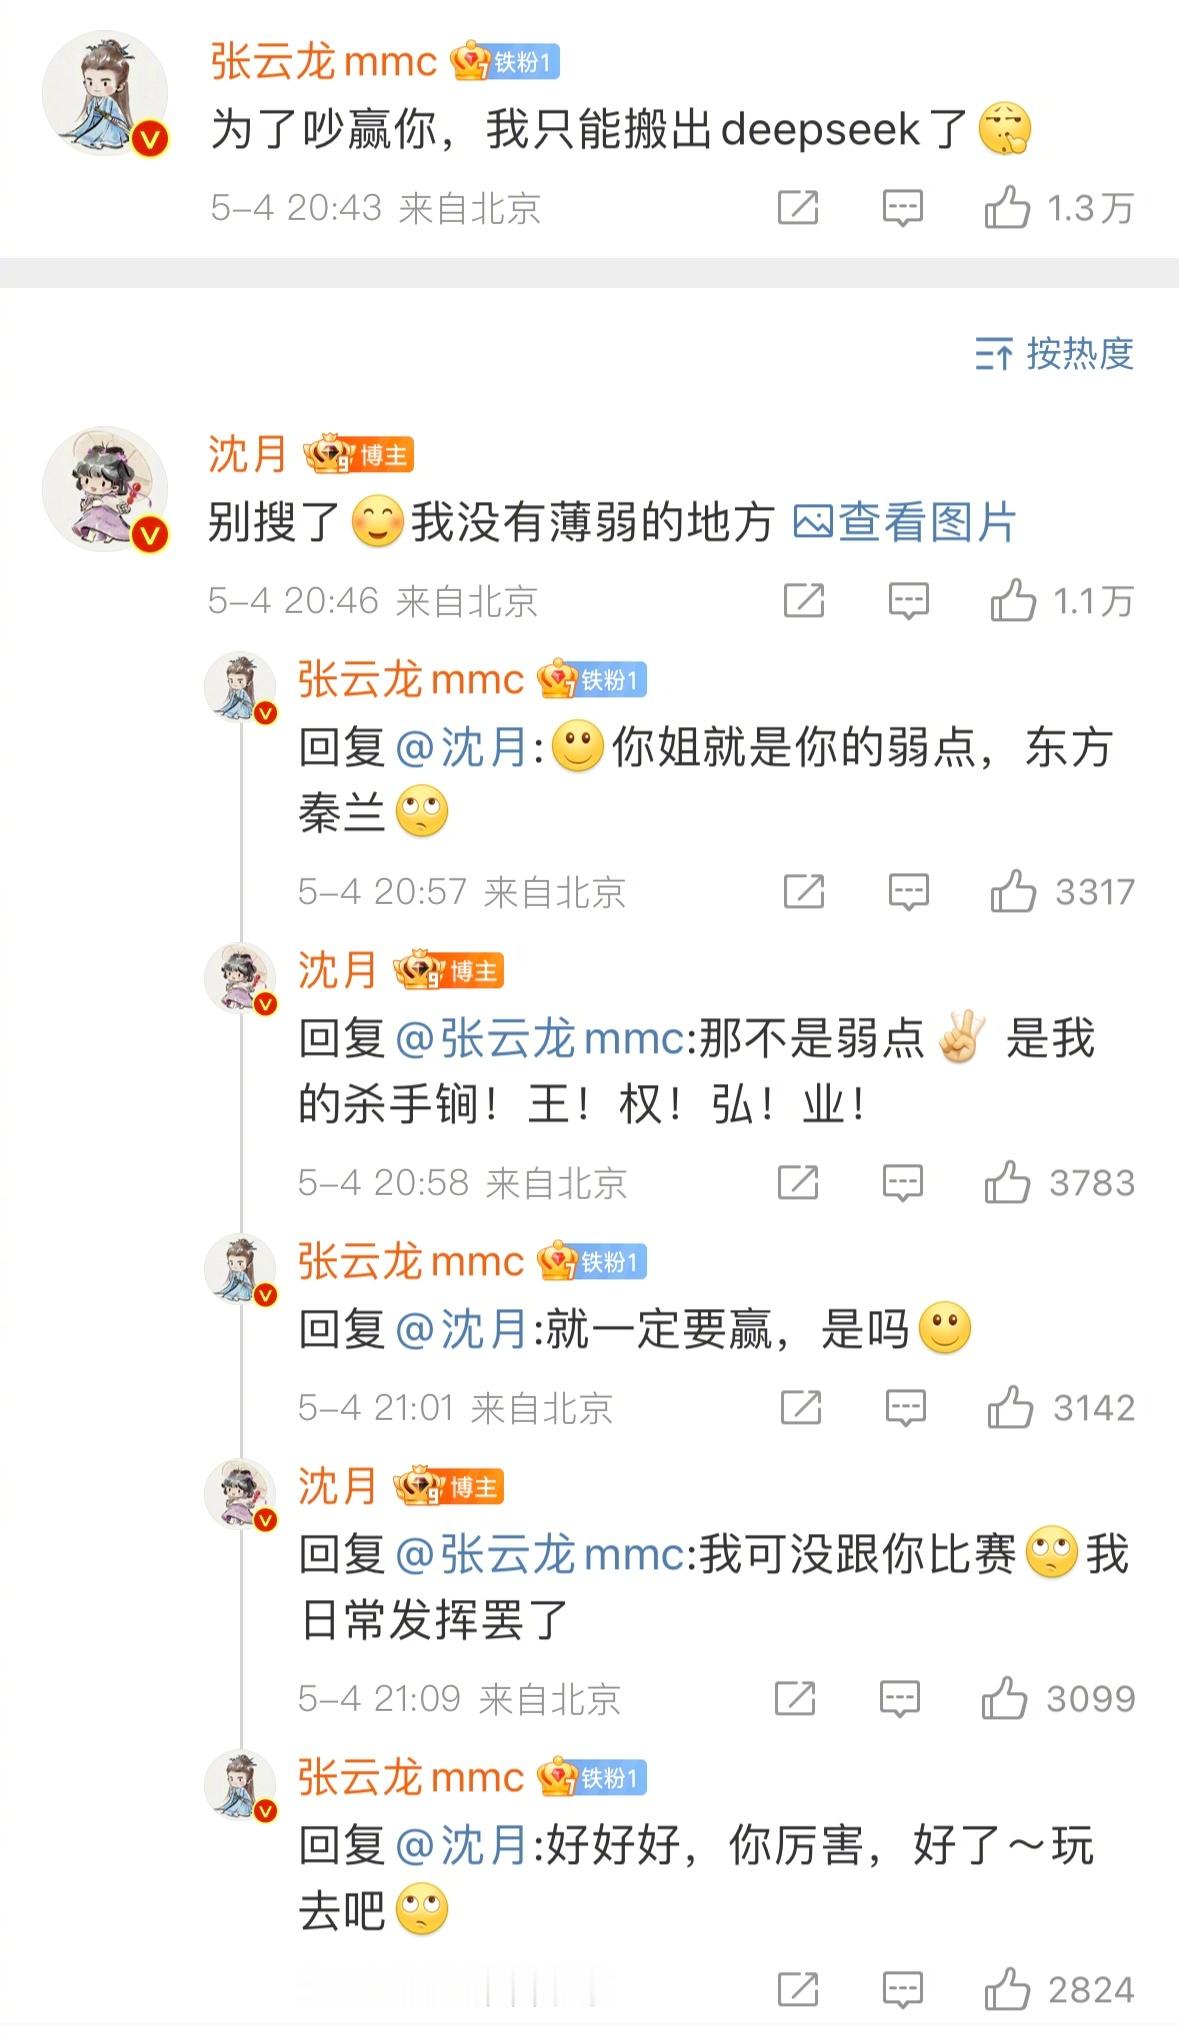This screenshot has height=2039, width=1179.
Task: Open @张云龙mmc mention in 杀手锏 reply
Action: [x=541, y=1038]
